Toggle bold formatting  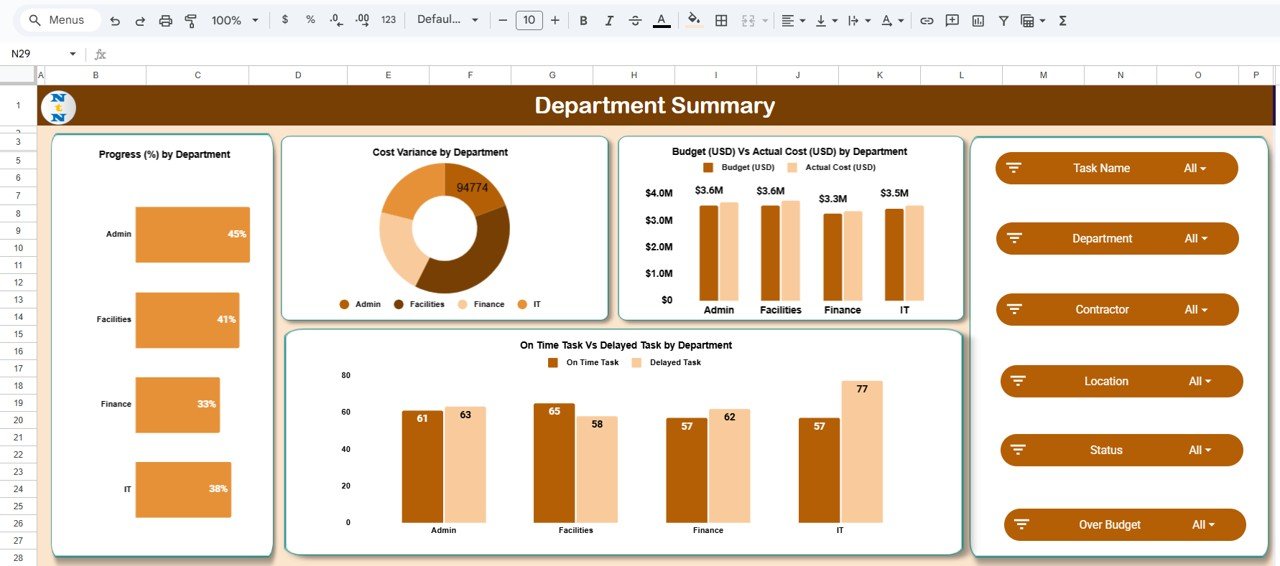583,20
